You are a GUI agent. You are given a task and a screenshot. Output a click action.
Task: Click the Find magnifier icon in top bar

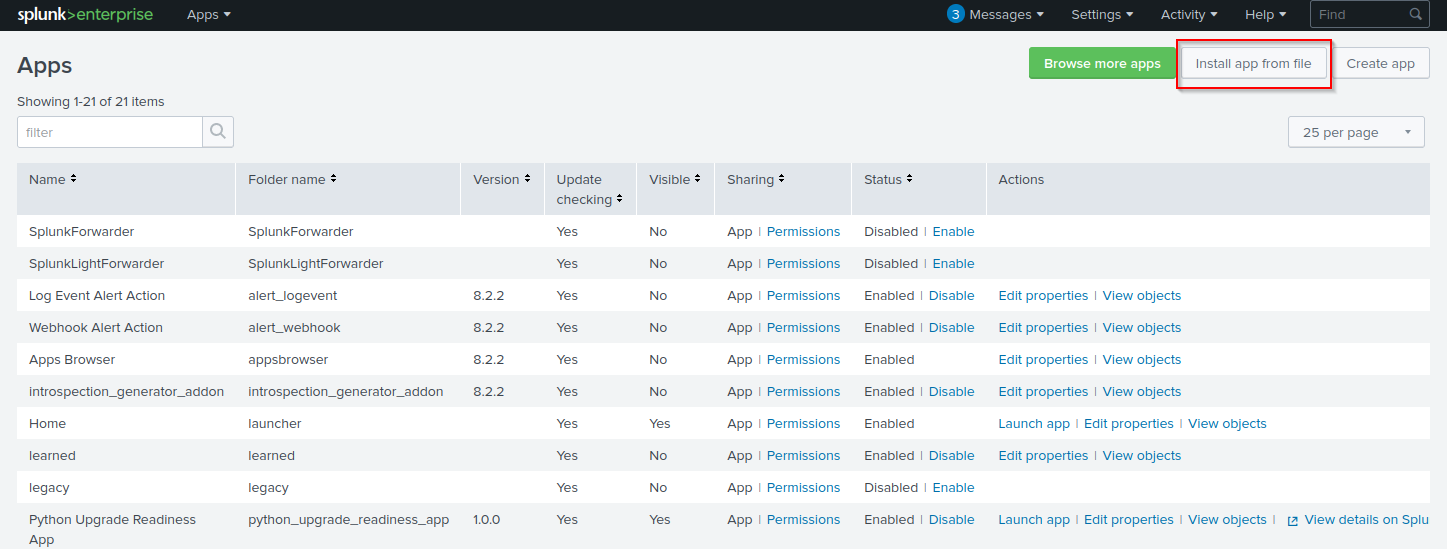pyautogui.click(x=1415, y=15)
